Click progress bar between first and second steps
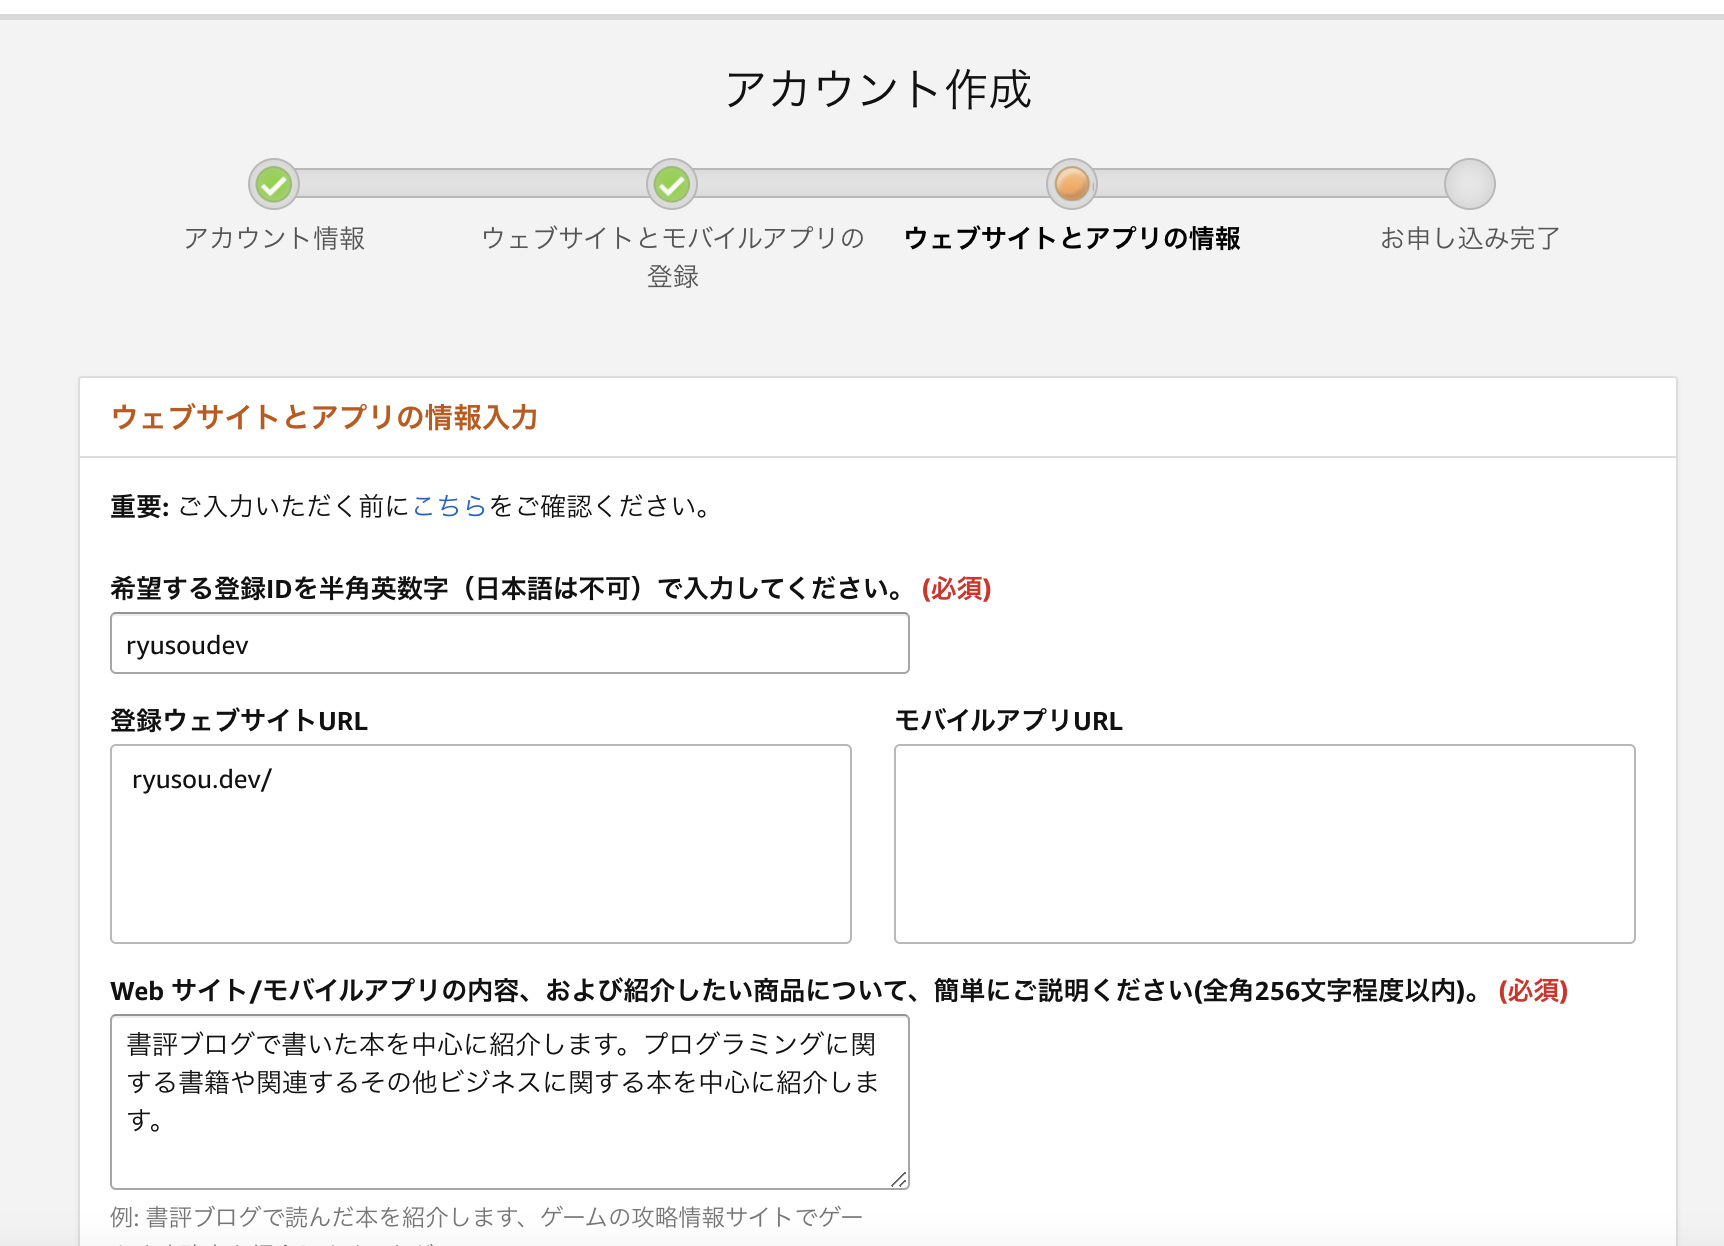1724x1246 pixels. pos(473,184)
